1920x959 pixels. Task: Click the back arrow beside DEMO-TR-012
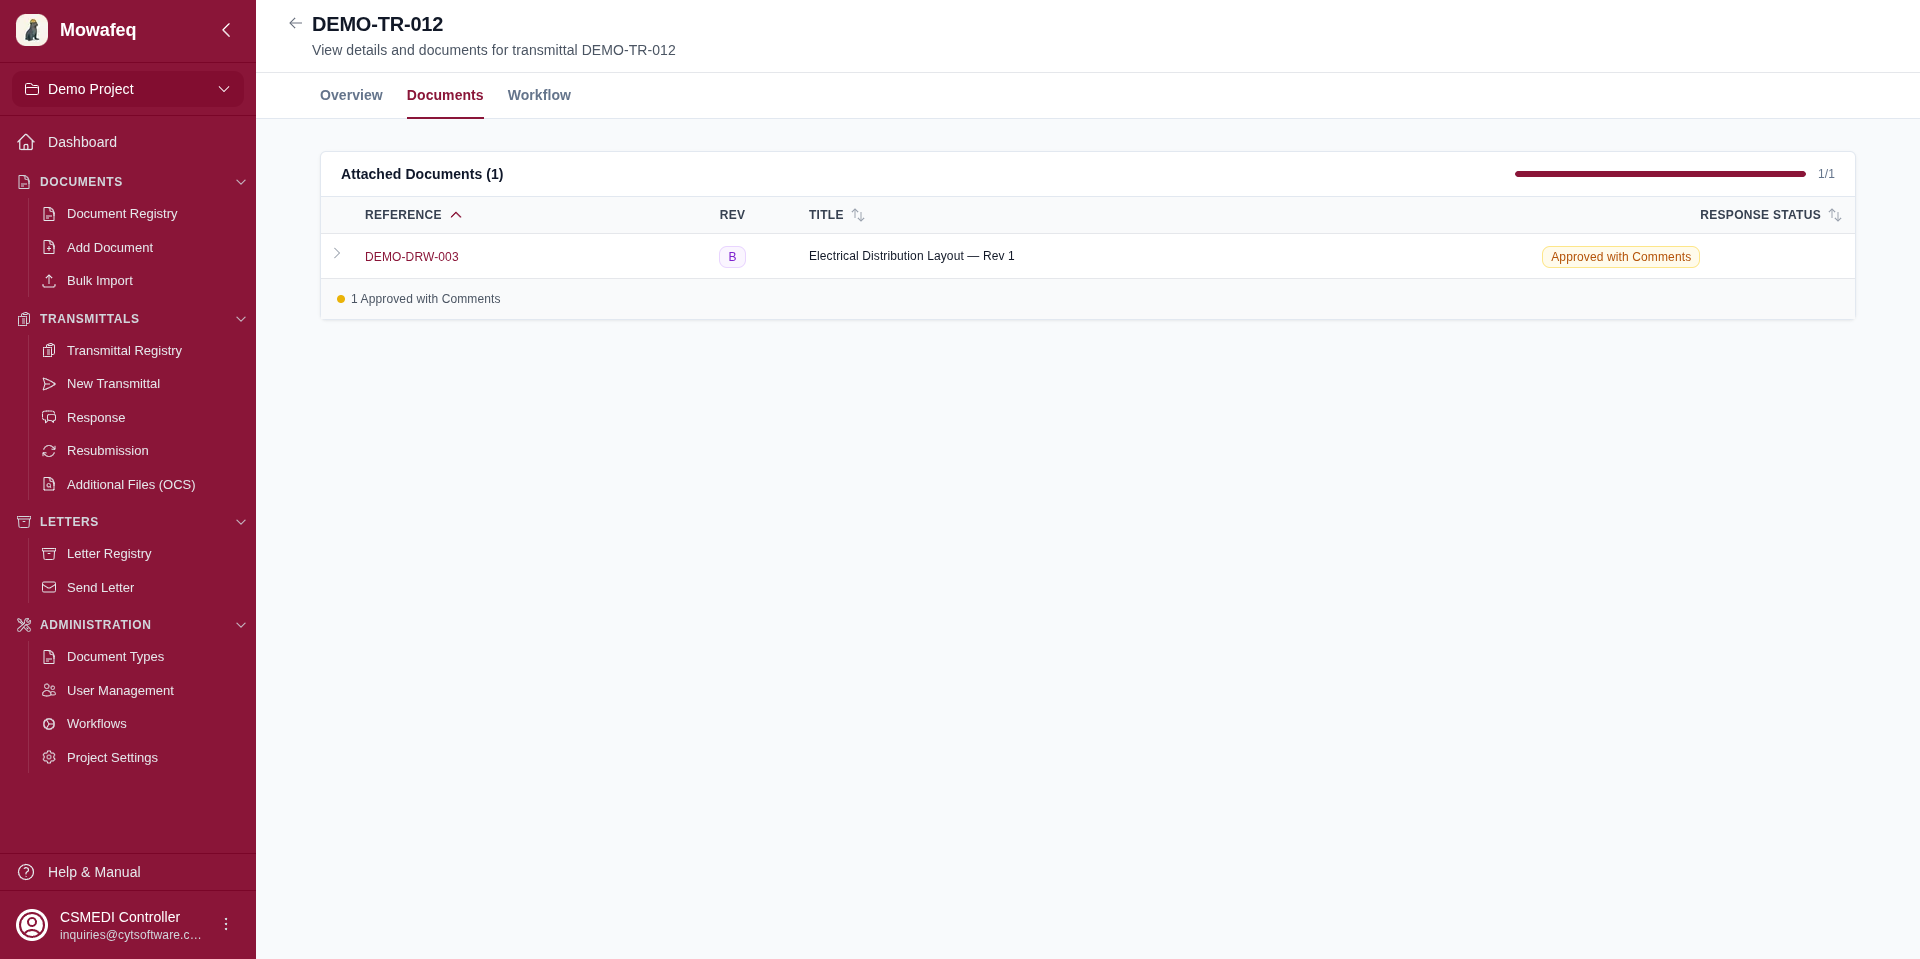pyautogui.click(x=295, y=23)
